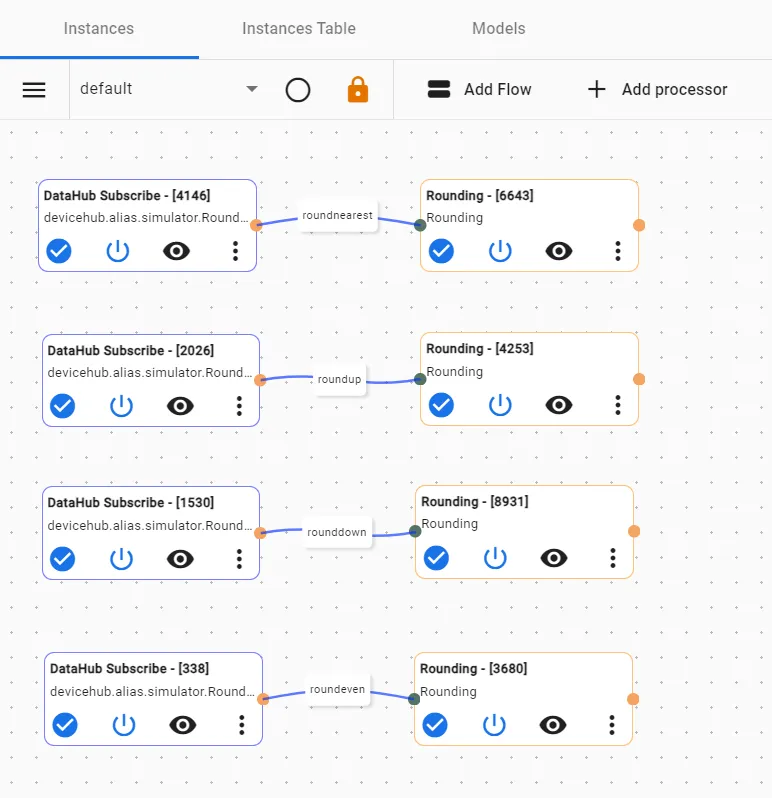Toggle eye visibility on Rounding [6643]
The image size is (772, 798).
click(559, 251)
